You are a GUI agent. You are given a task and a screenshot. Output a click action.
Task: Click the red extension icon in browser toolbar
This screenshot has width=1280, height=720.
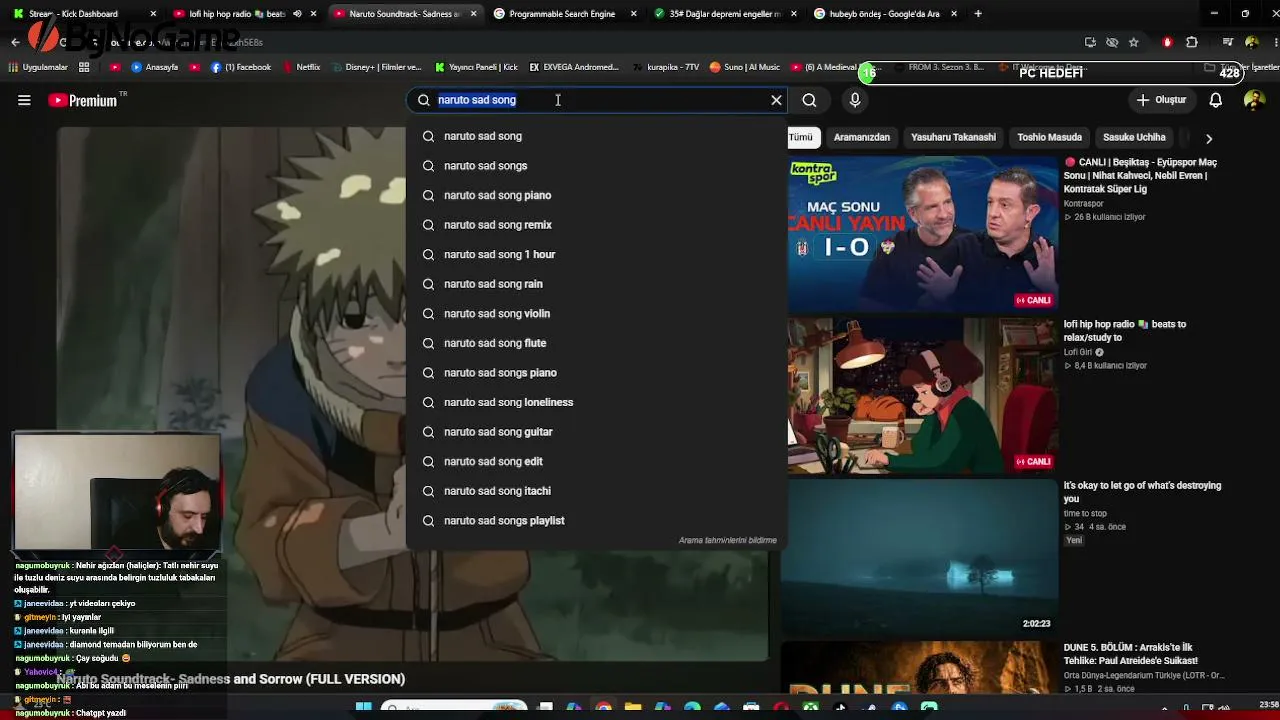pos(1167,42)
